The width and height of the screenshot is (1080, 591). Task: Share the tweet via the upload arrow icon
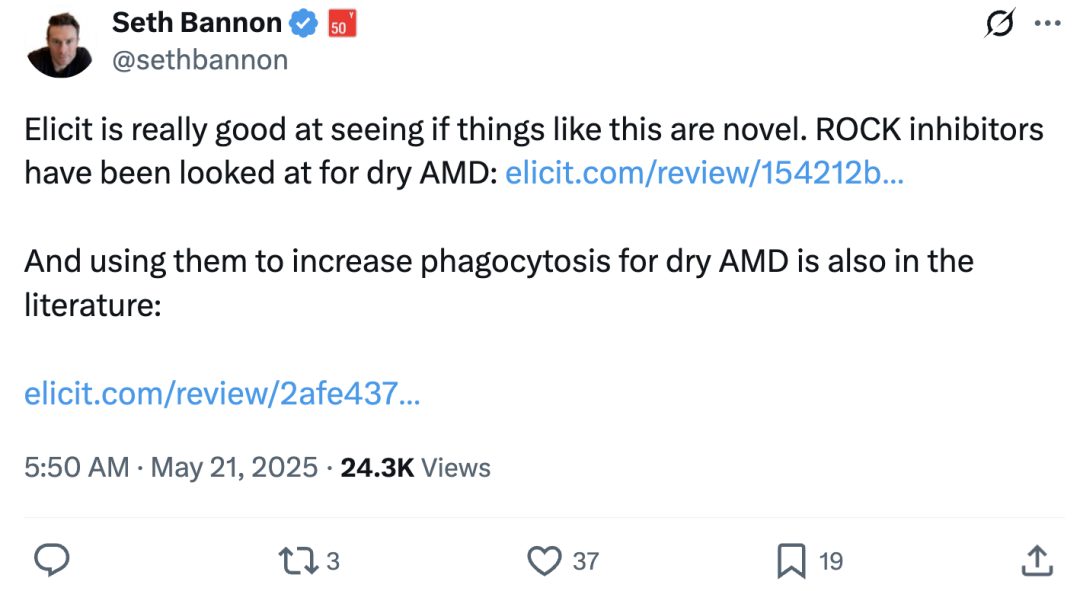click(x=1036, y=561)
